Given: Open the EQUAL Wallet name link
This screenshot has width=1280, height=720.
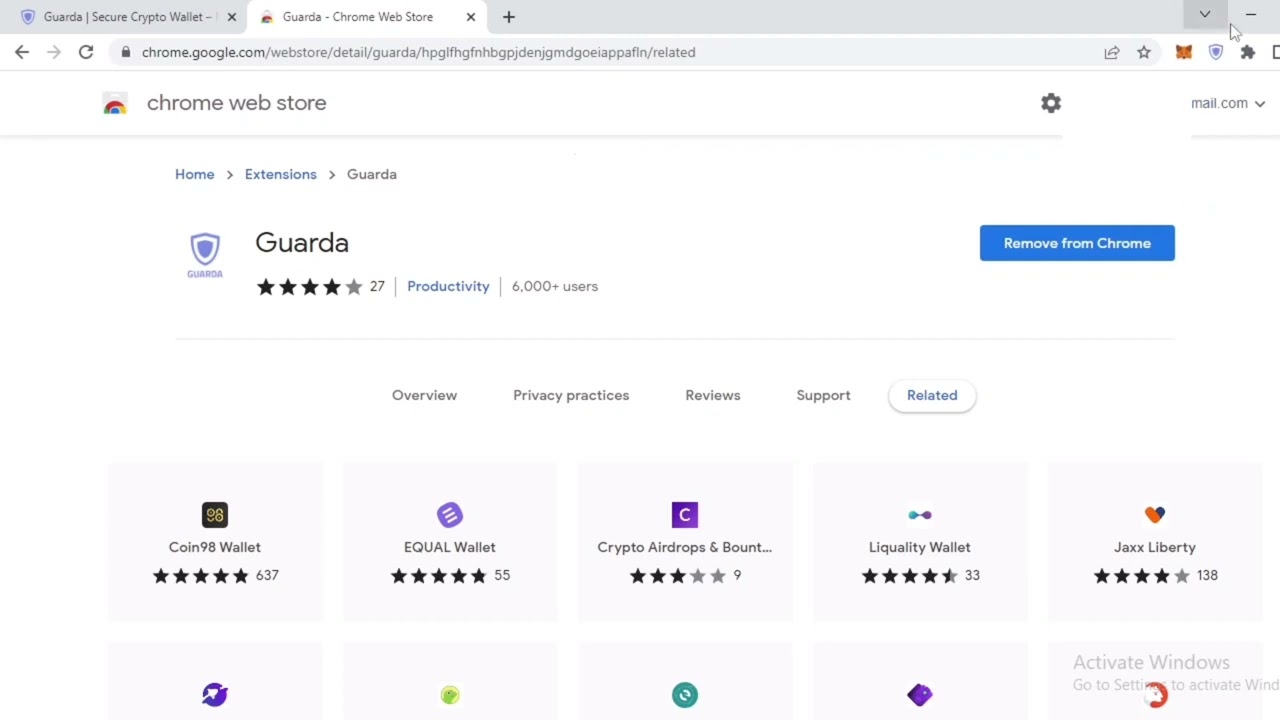Looking at the screenshot, I should (x=450, y=547).
